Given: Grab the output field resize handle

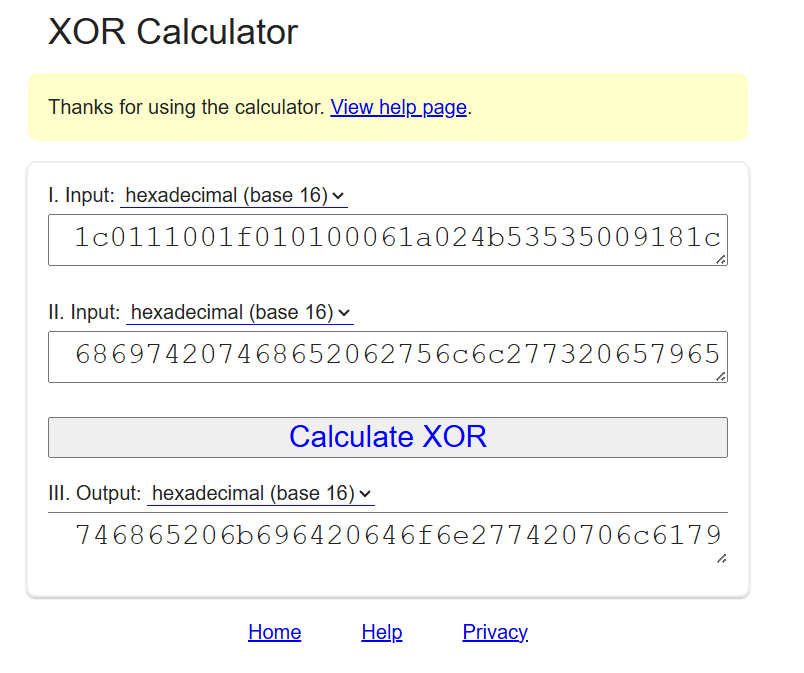Looking at the screenshot, I should (721, 558).
